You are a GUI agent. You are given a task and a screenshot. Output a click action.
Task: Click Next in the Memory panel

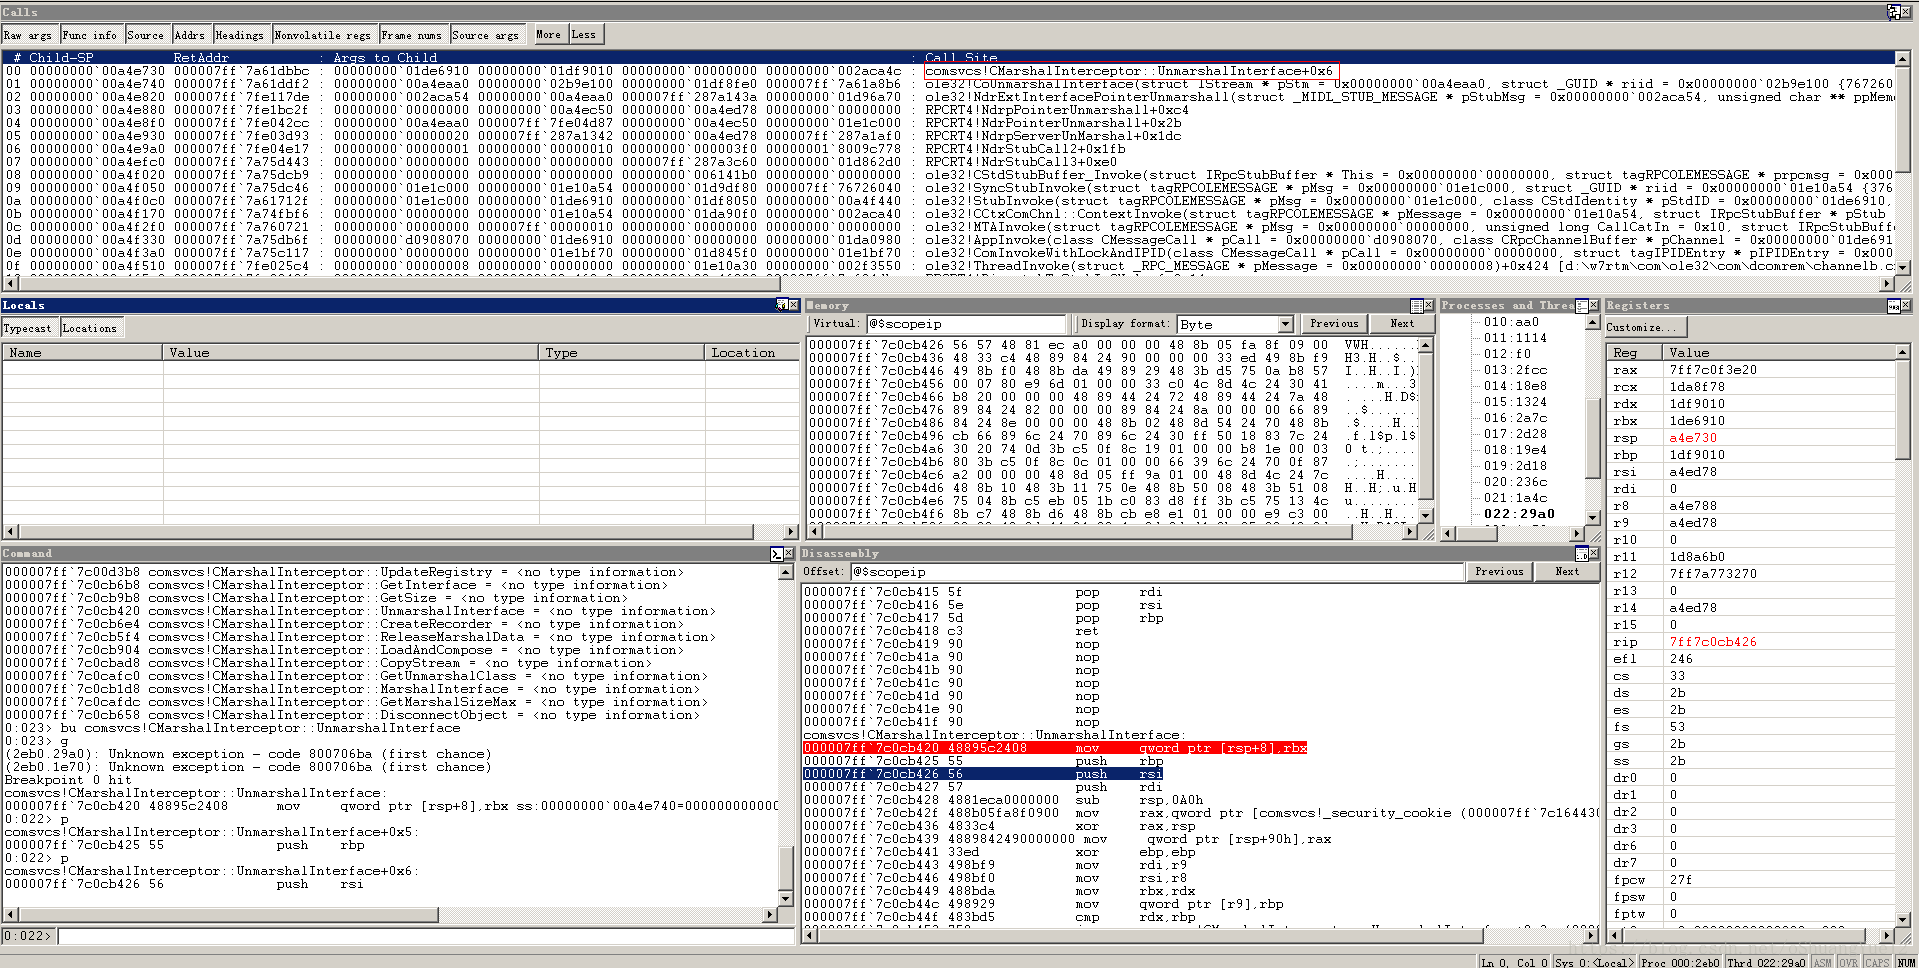point(1403,323)
